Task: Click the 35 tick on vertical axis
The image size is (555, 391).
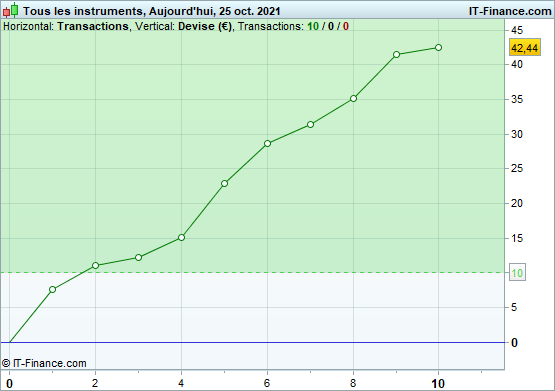Action: (517, 99)
